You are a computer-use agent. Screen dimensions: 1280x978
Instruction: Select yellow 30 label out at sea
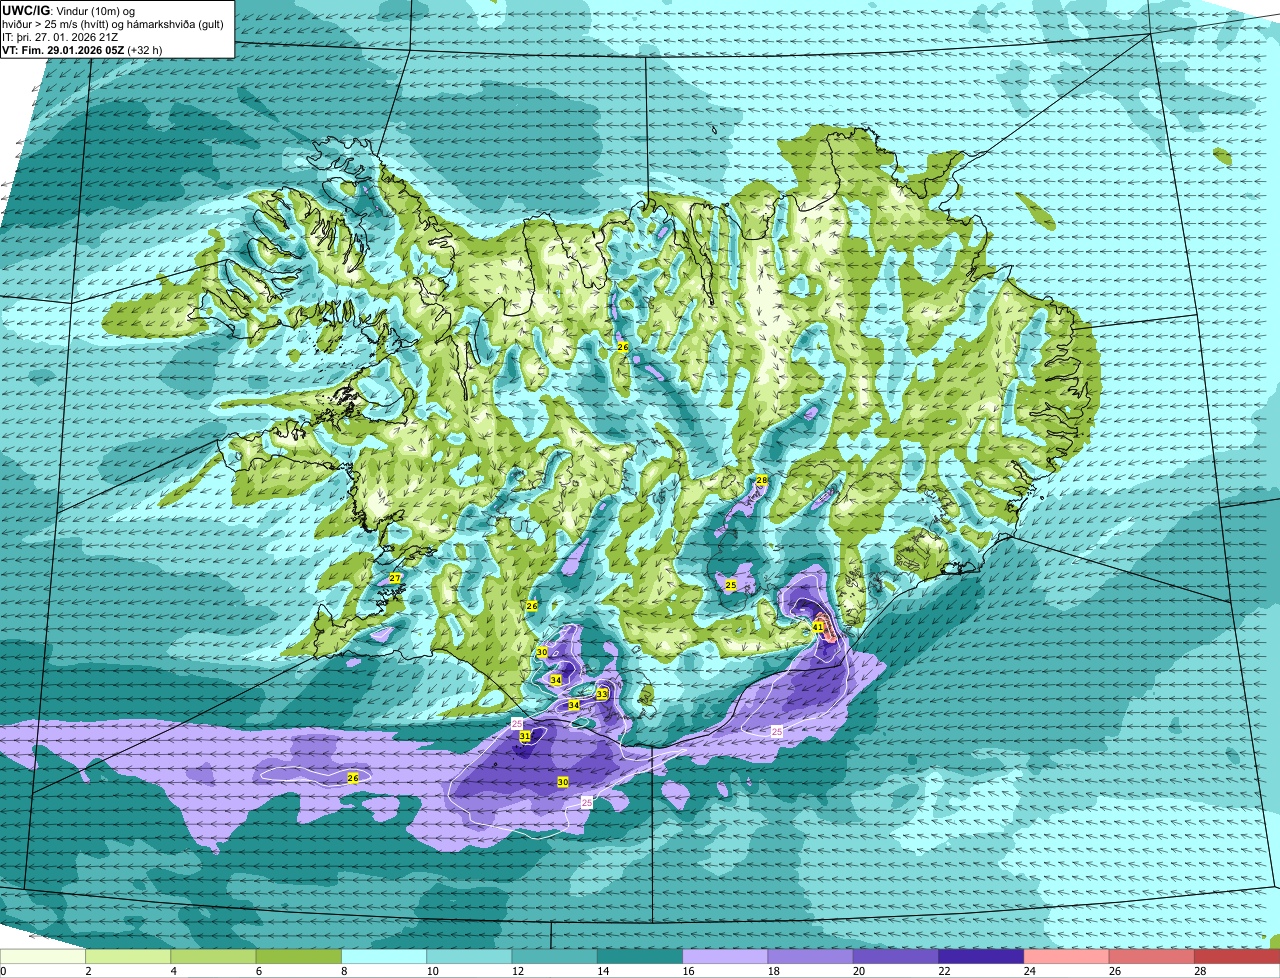tap(563, 782)
